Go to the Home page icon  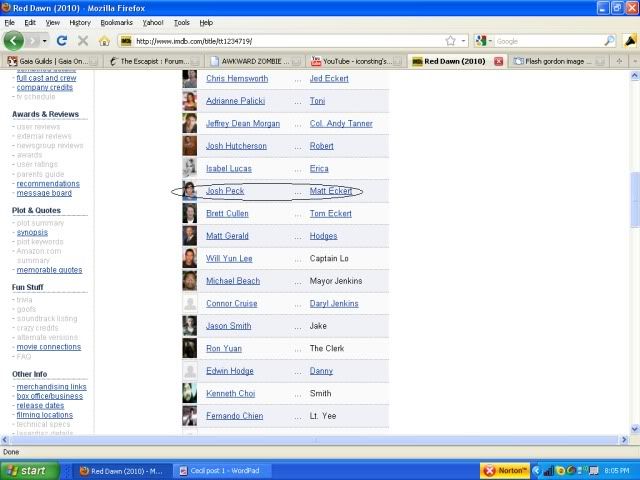click(x=104, y=41)
